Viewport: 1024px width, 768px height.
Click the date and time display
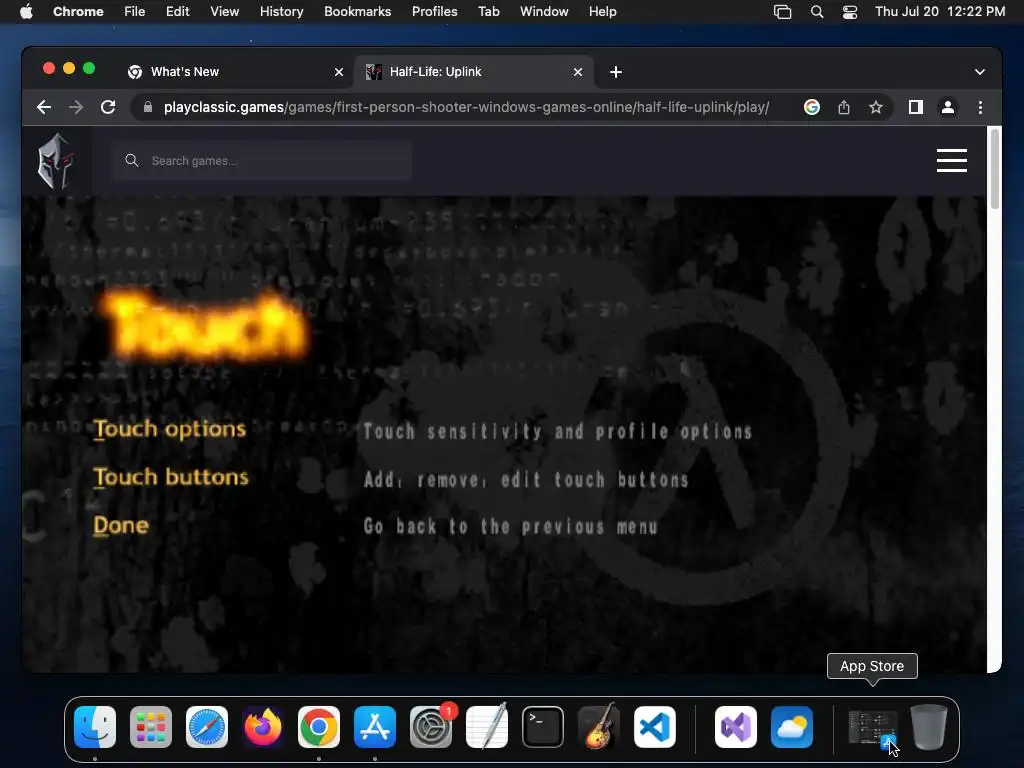(x=940, y=12)
